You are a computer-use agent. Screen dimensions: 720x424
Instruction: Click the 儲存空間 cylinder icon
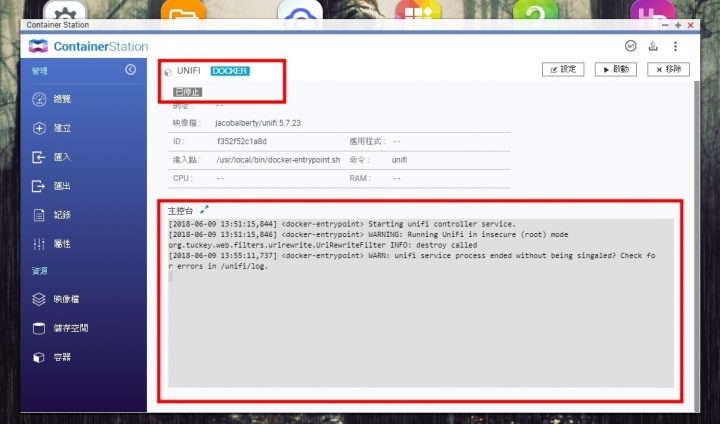[x=39, y=328]
